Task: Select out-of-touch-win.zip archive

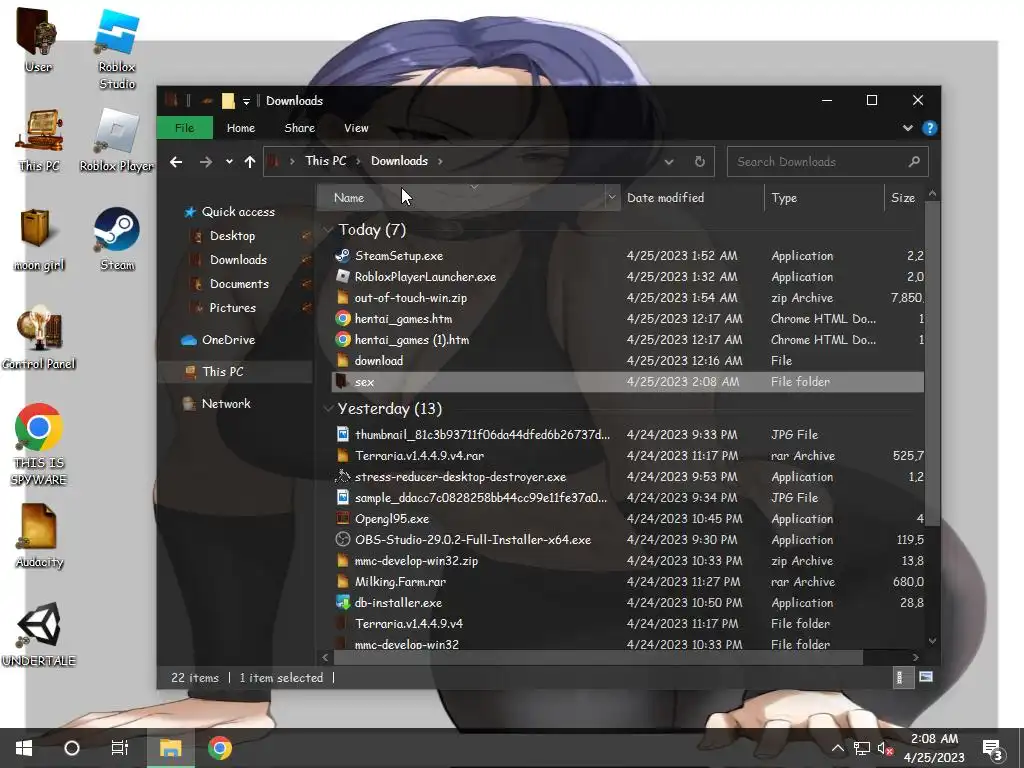Action: click(410, 298)
